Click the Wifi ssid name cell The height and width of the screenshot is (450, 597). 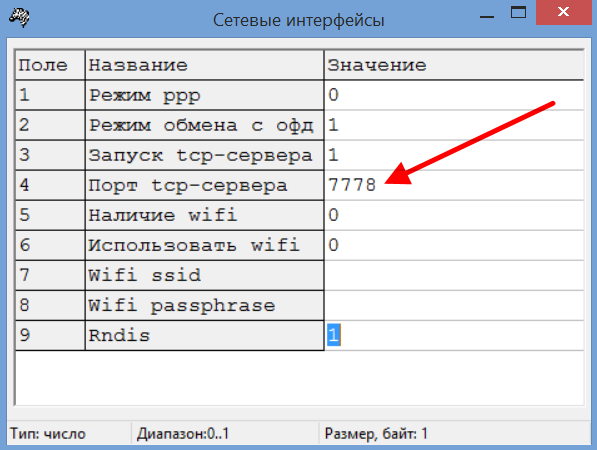coord(204,275)
